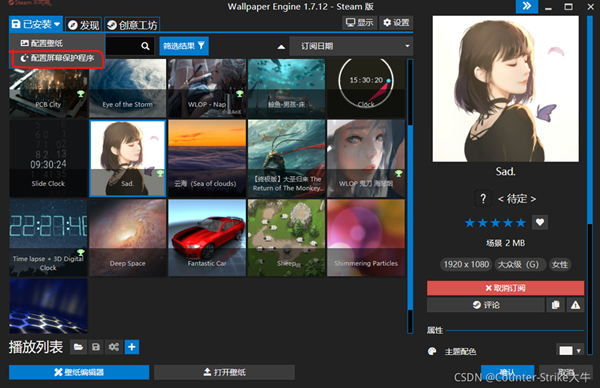600x388 pixels.
Task: Select the Slide Clock wallpaper
Action: tap(48, 158)
